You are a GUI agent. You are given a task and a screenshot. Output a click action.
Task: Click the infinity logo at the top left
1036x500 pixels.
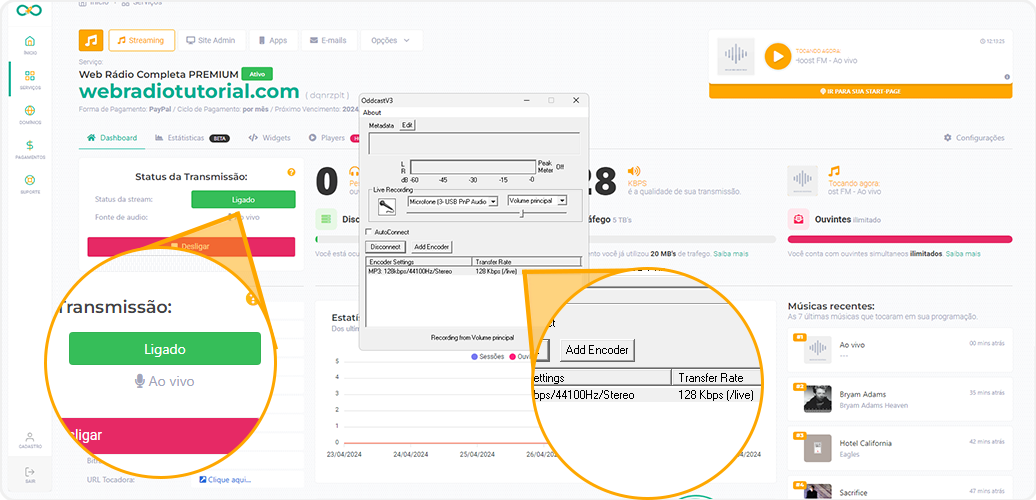click(x=29, y=10)
